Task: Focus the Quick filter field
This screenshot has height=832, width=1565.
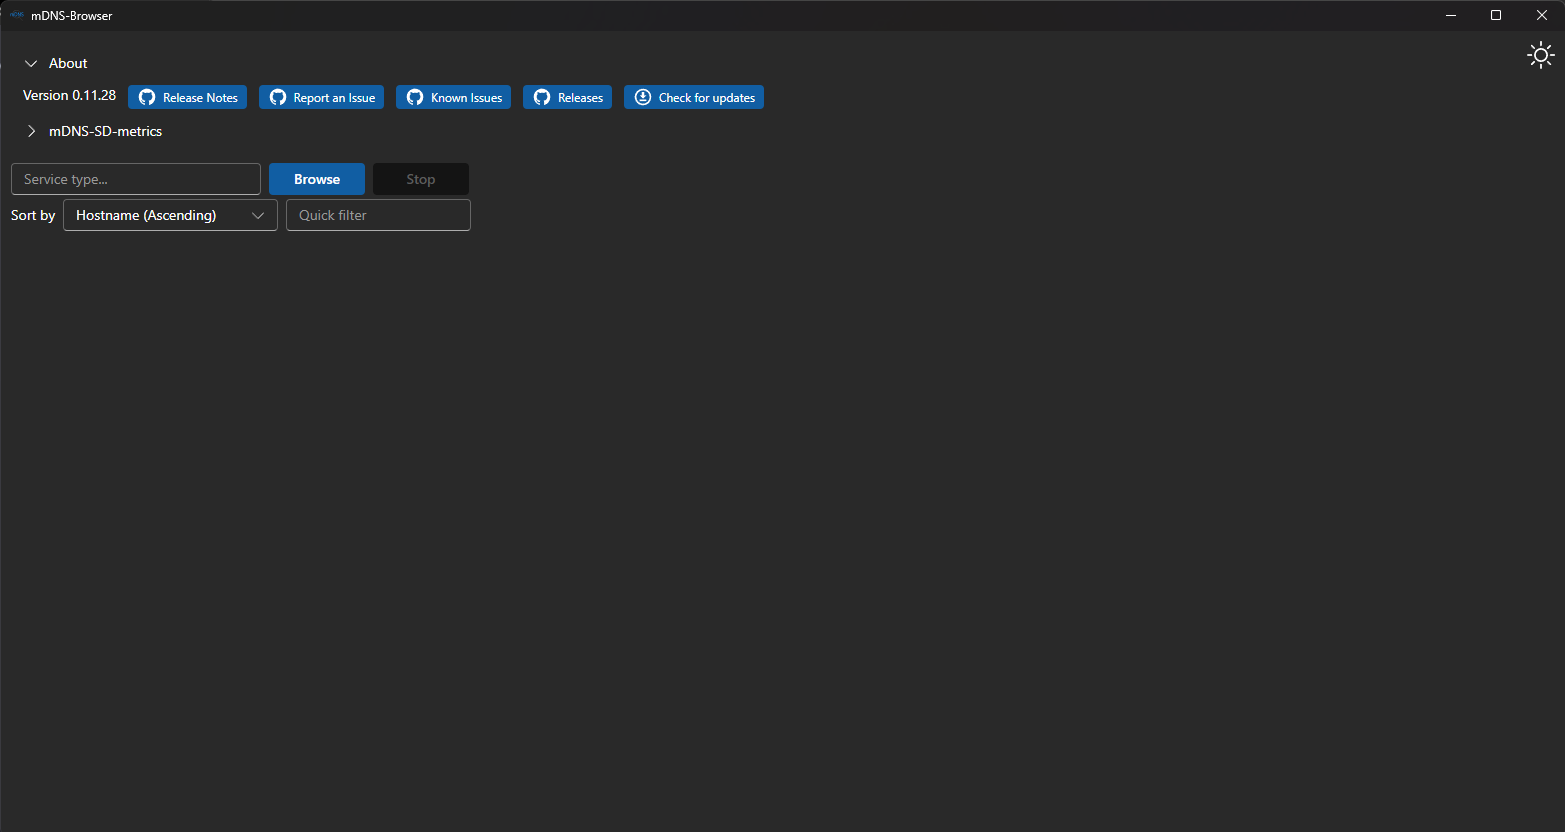Action: tap(378, 215)
